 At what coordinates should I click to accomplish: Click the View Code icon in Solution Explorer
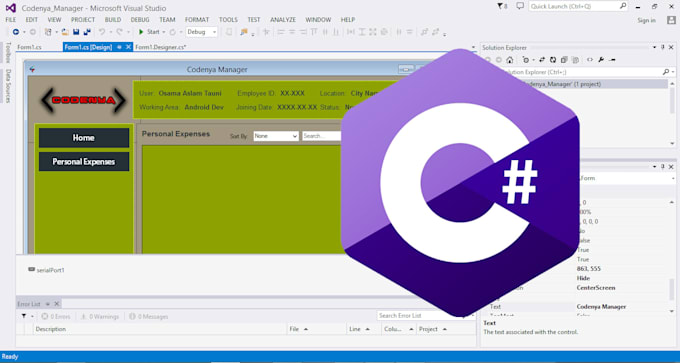click(590, 60)
